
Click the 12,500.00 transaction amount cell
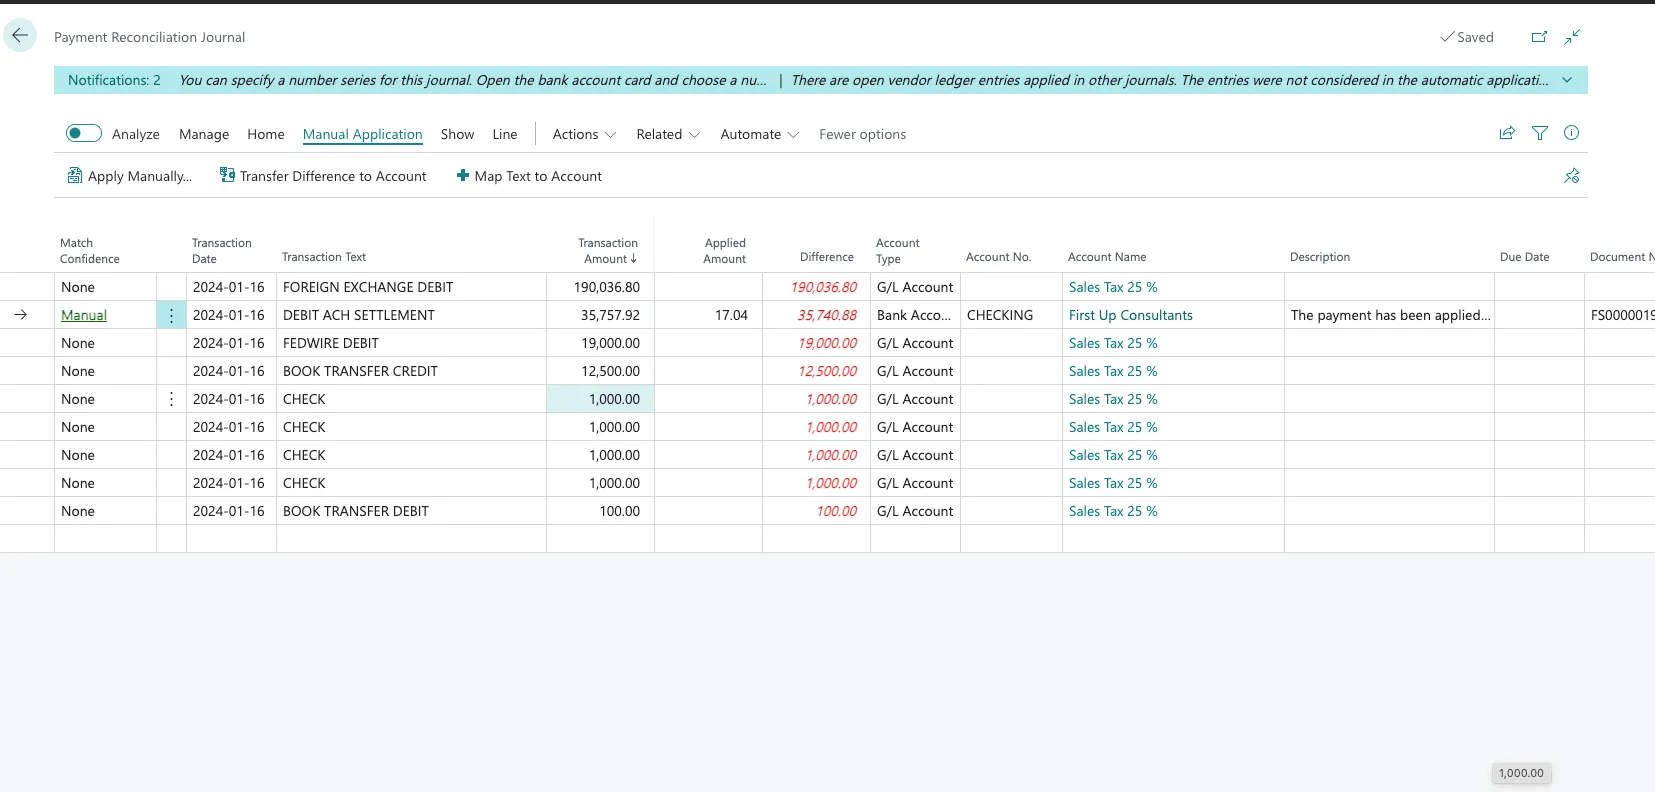click(x=600, y=371)
